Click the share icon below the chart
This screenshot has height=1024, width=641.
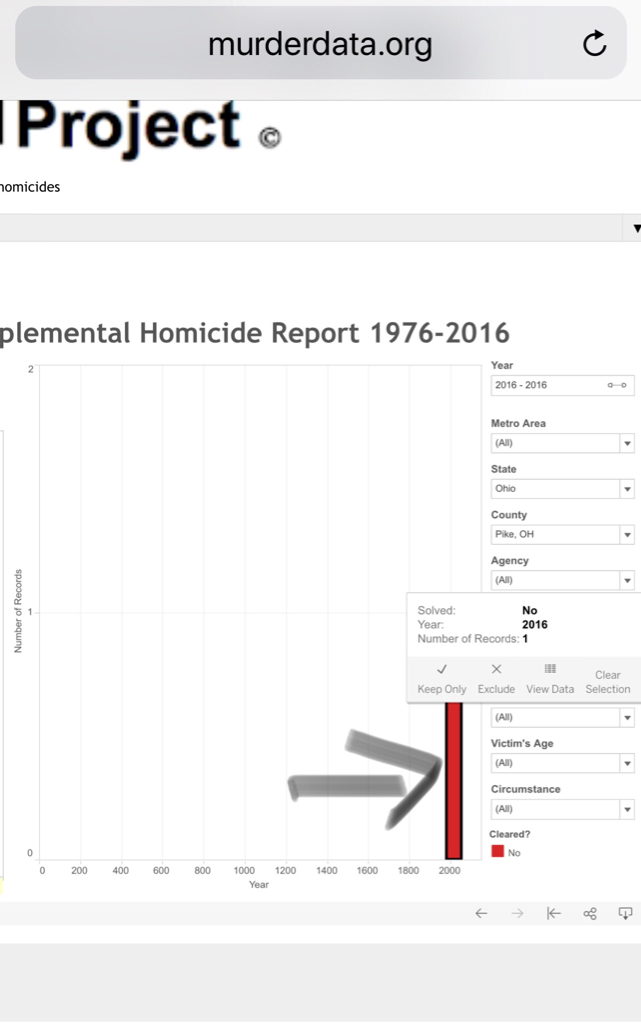[x=589, y=913]
